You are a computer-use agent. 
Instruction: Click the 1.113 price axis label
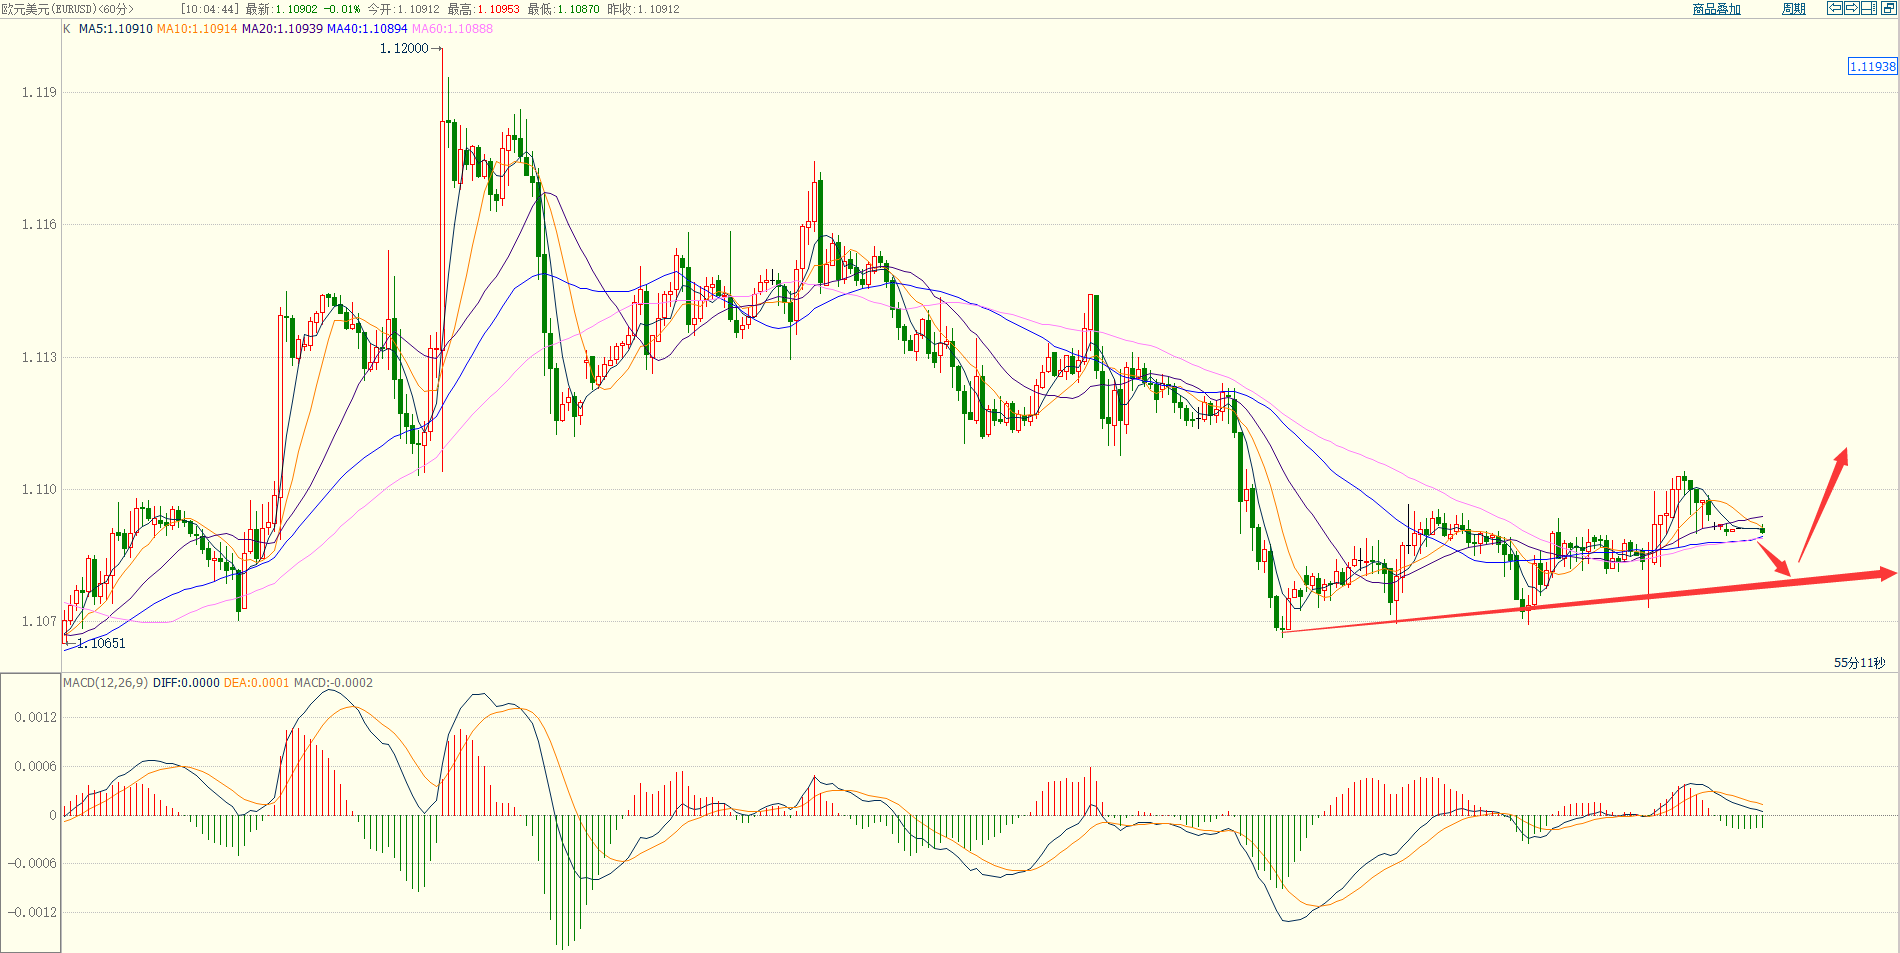(39, 357)
